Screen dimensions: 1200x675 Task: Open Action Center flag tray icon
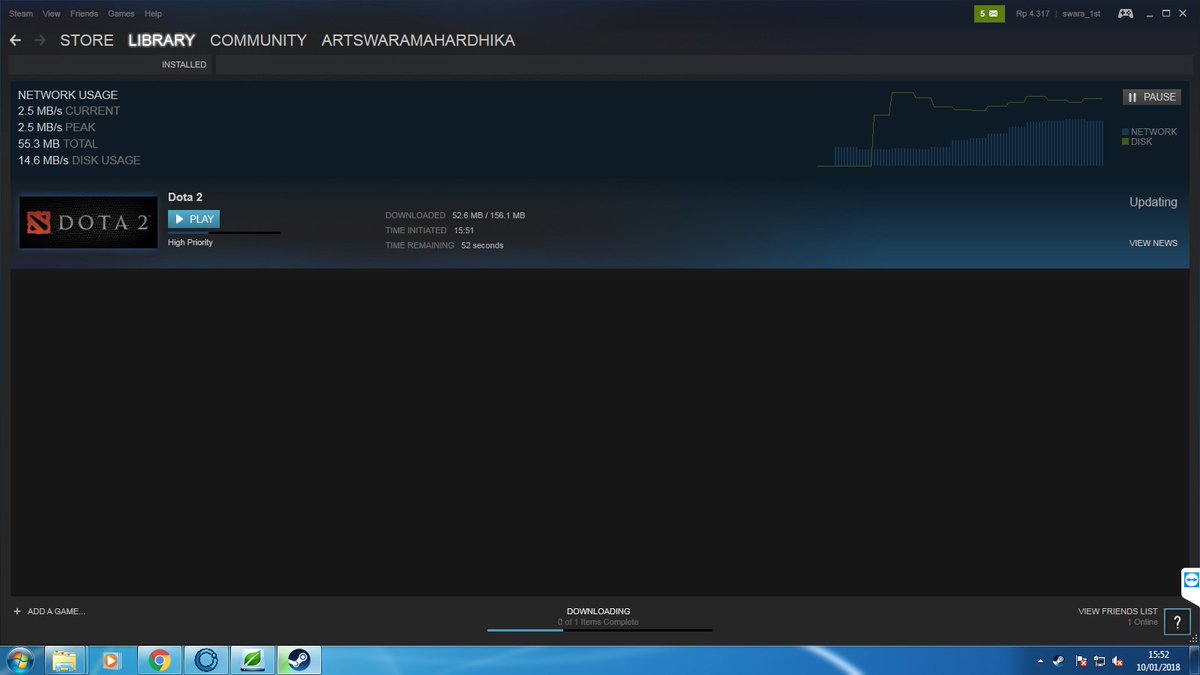(x=1081, y=661)
